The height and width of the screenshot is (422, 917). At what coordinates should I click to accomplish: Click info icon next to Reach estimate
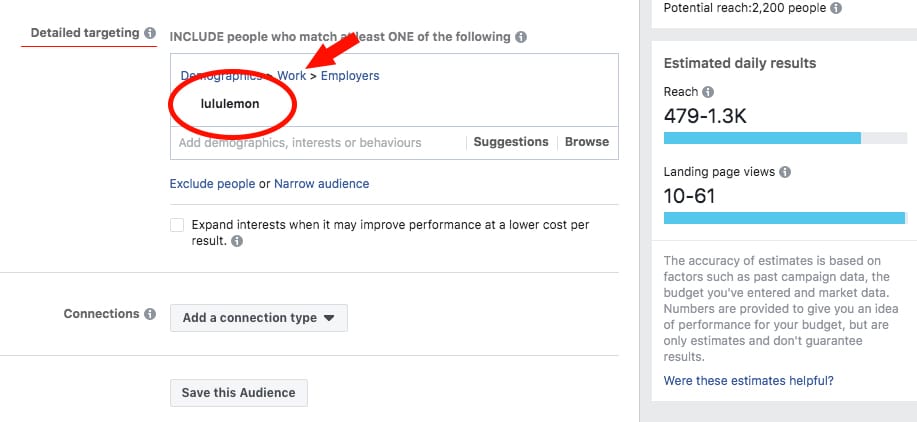707,92
